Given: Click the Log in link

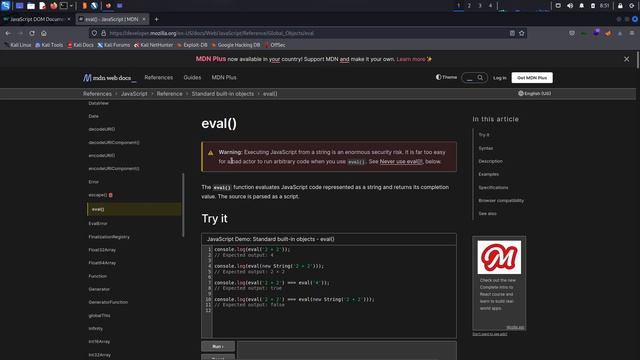Looking at the screenshot, I should click(500, 78).
